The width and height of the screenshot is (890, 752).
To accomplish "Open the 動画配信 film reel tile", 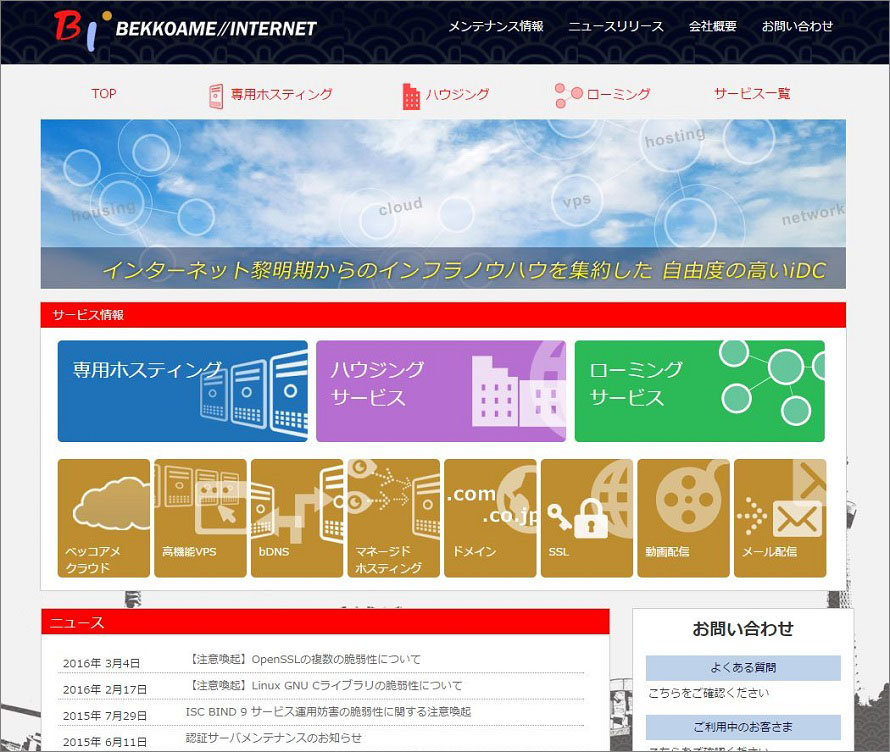I will point(683,518).
